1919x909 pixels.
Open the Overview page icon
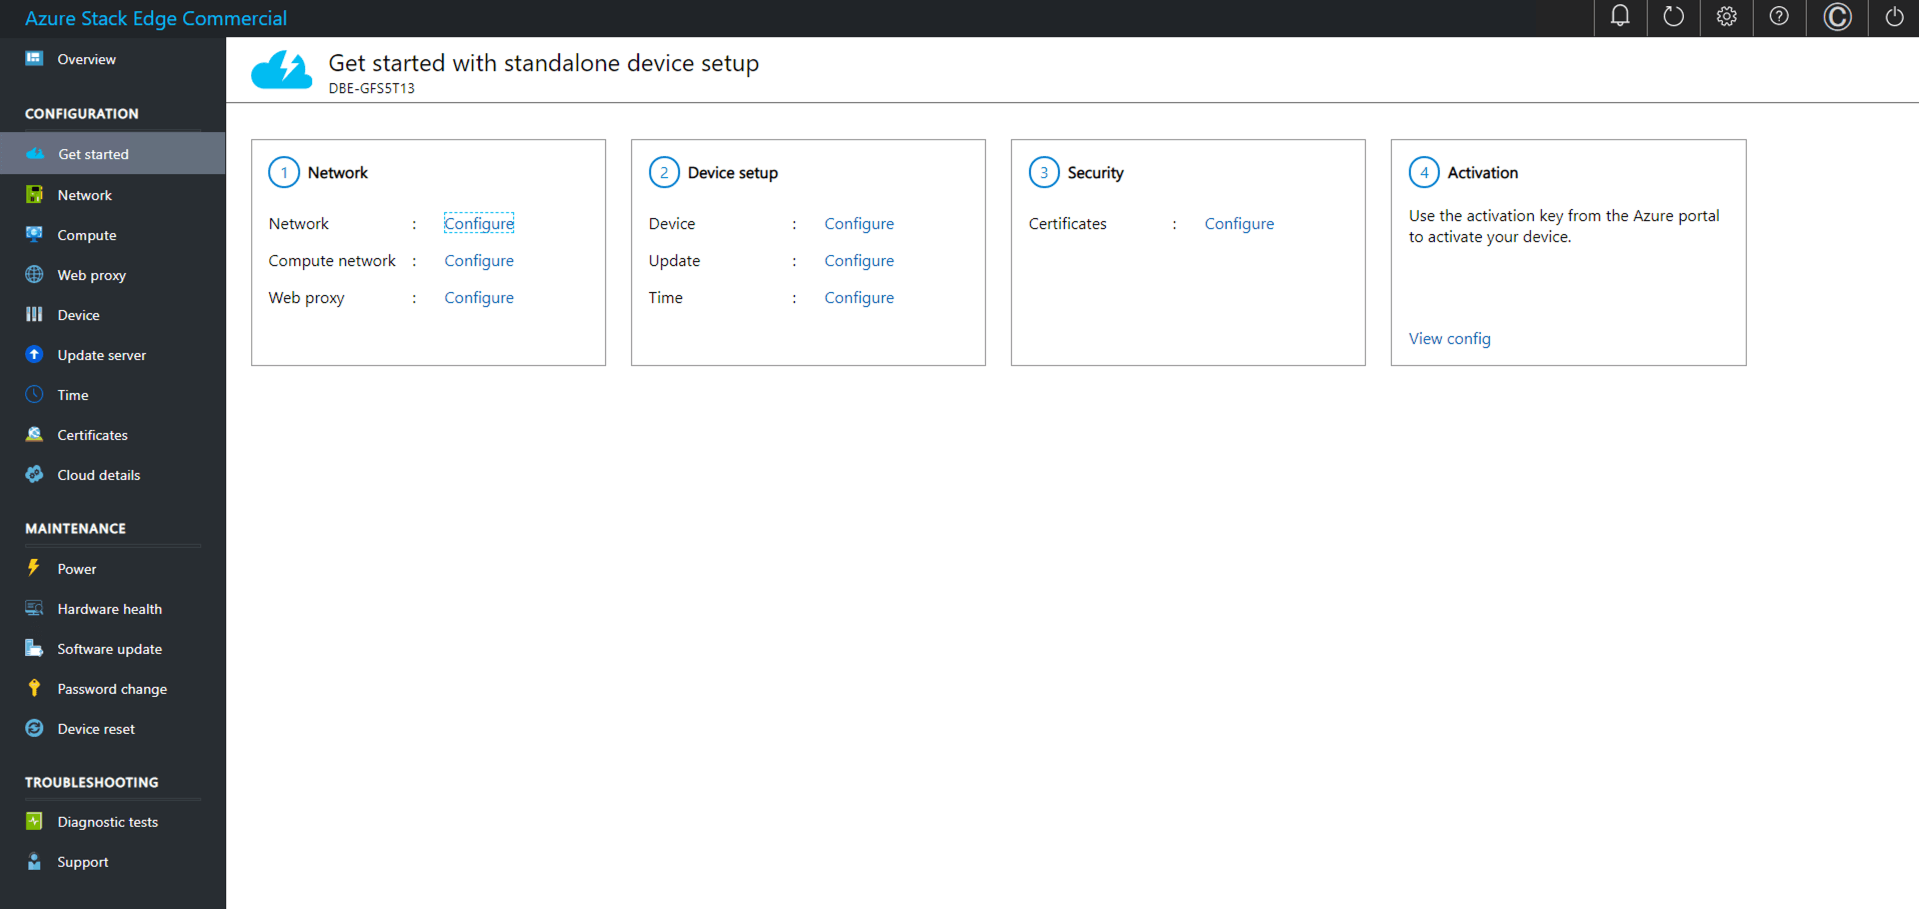point(34,58)
